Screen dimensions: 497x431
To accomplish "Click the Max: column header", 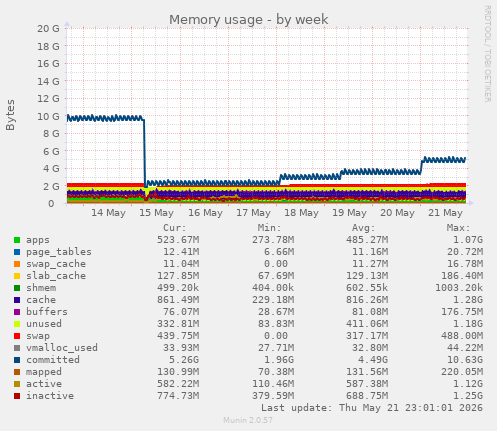I will (x=458, y=228).
